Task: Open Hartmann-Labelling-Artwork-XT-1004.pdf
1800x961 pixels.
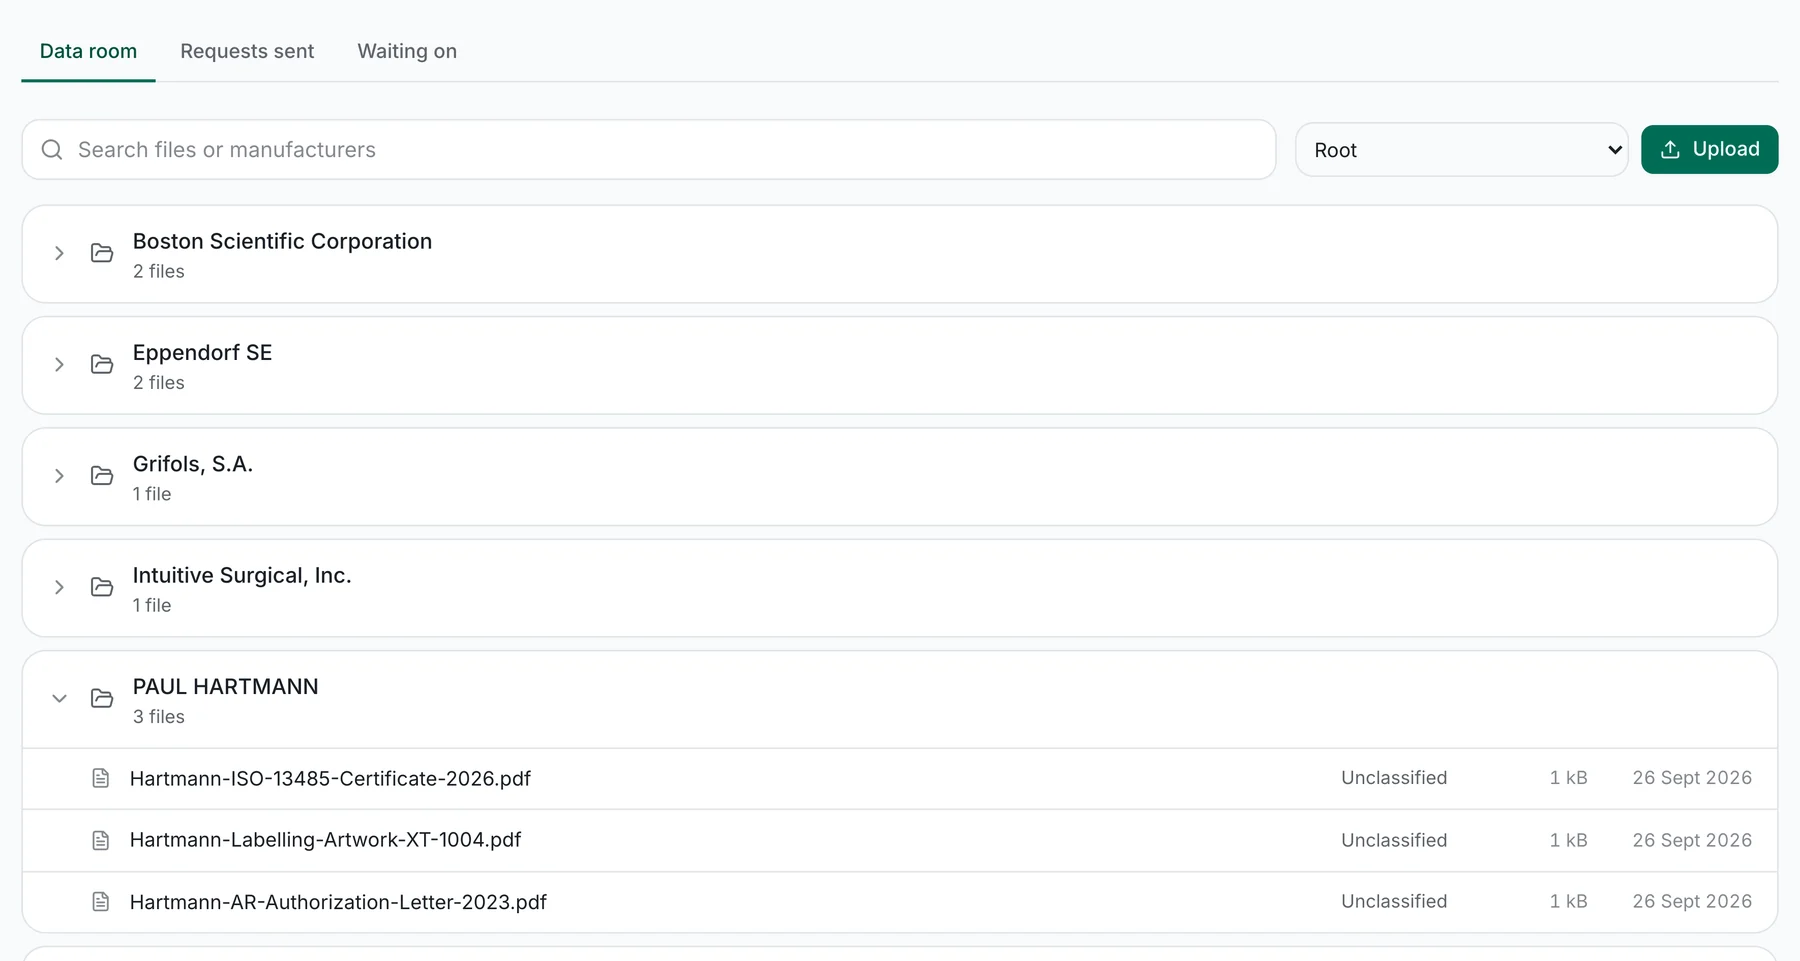Action: [325, 840]
